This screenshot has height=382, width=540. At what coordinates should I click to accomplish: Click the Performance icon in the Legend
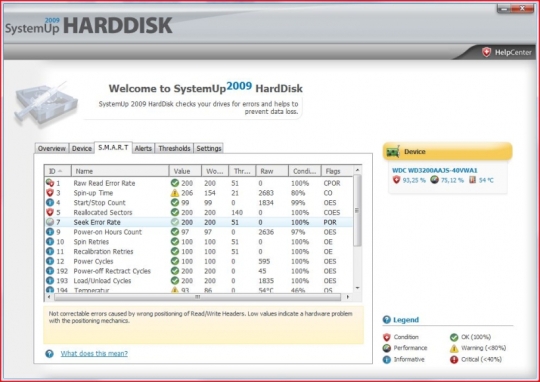coord(386,348)
